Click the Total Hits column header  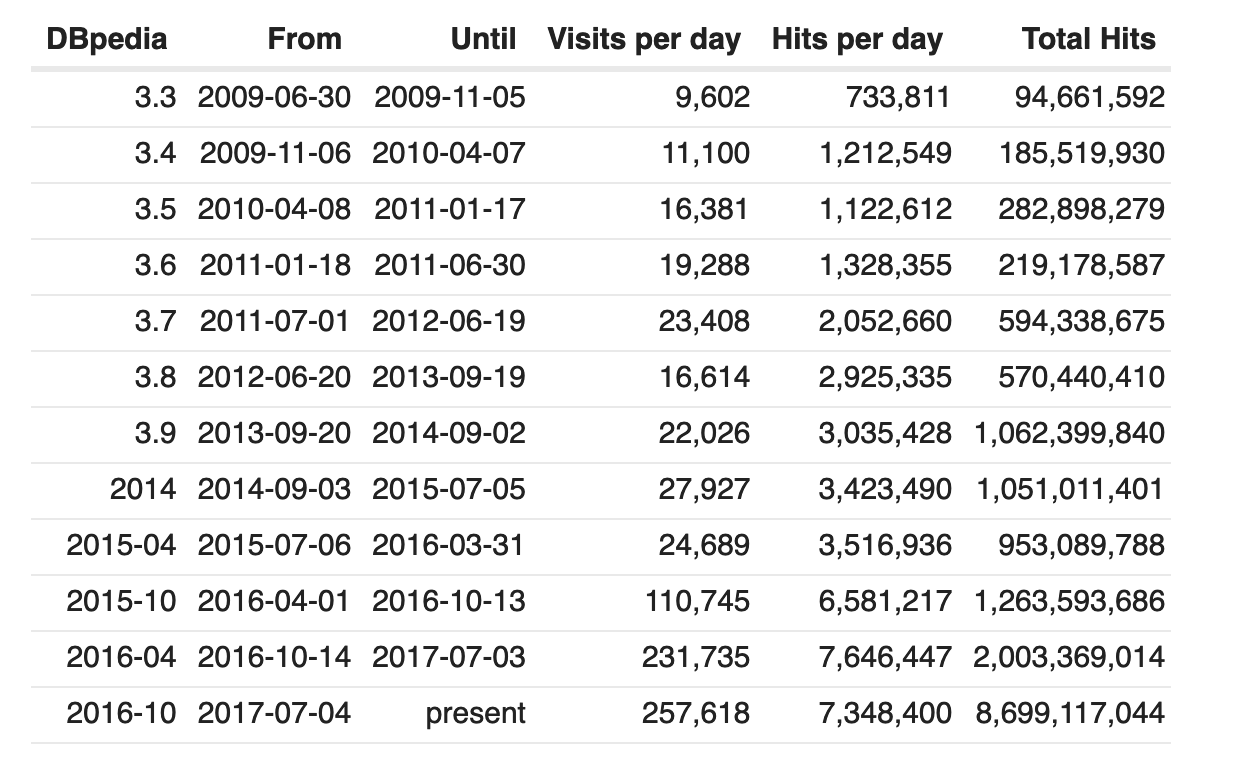click(1089, 39)
